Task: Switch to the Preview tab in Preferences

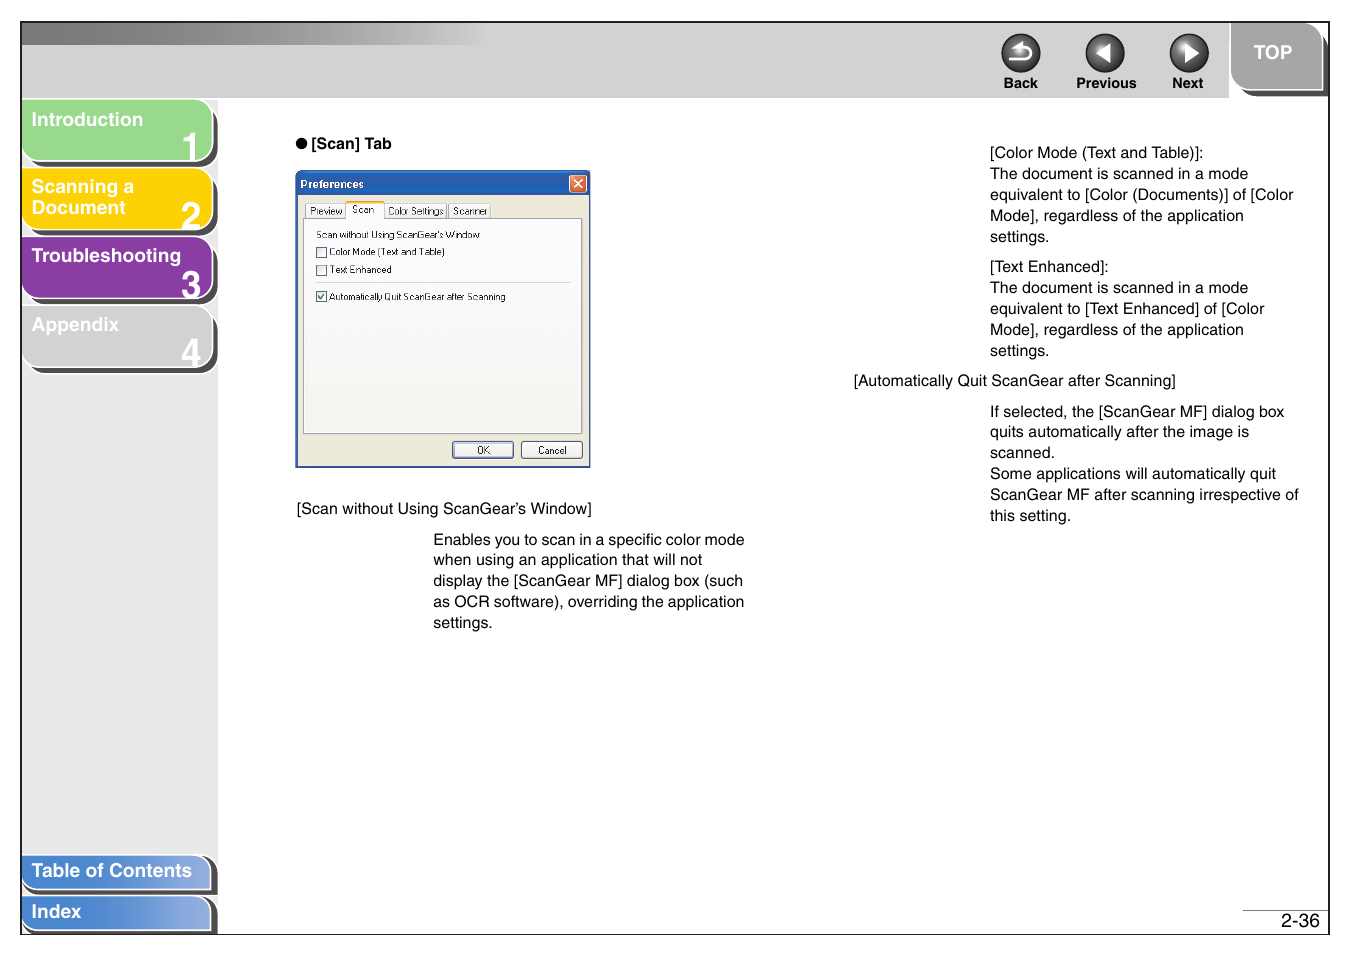Action: point(326,211)
